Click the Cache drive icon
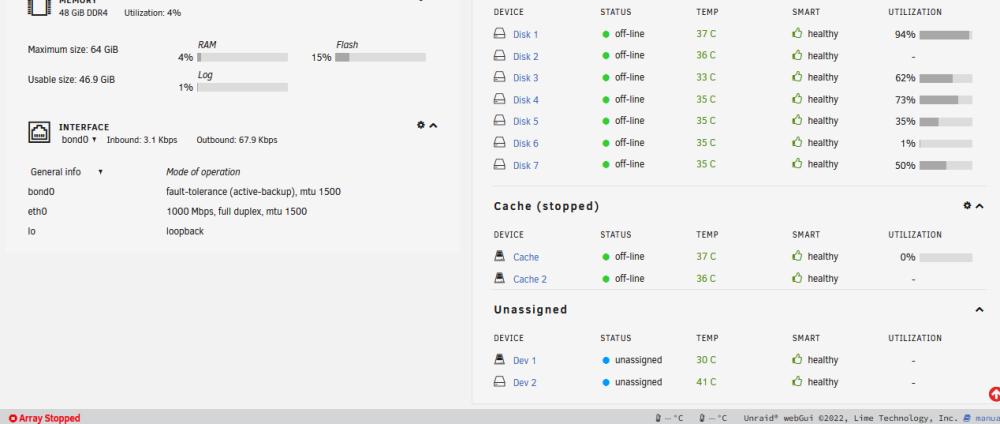The height and width of the screenshot is (424, 1000). 500,256
